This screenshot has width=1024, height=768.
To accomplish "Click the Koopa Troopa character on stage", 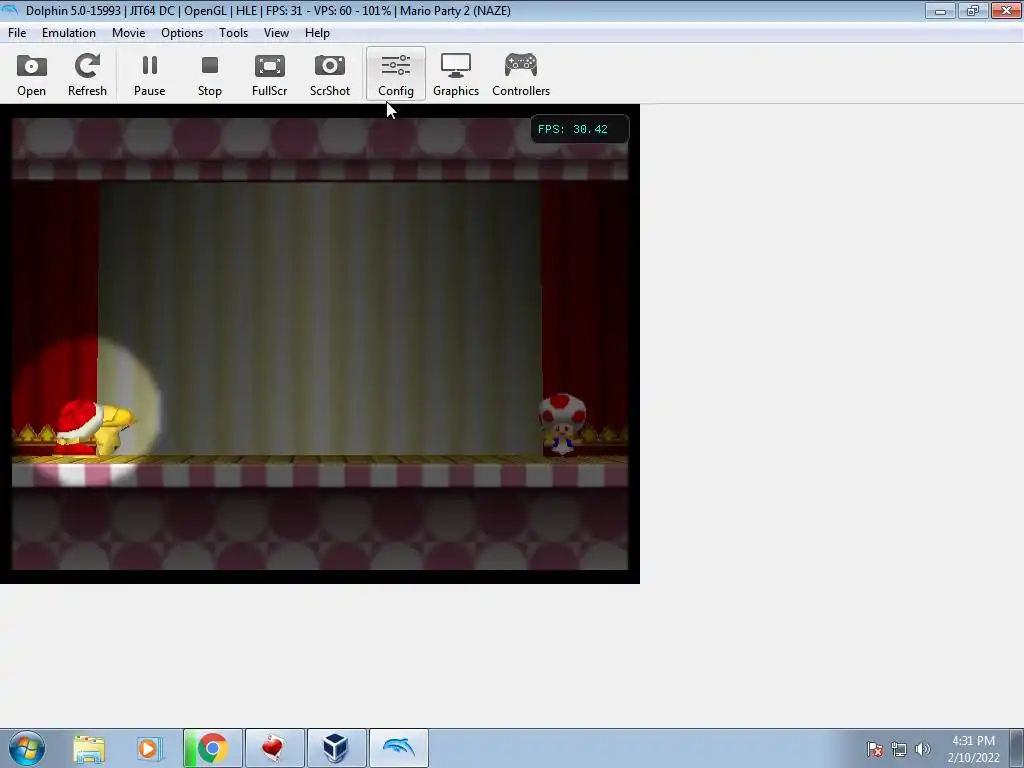I will [95, 428].
